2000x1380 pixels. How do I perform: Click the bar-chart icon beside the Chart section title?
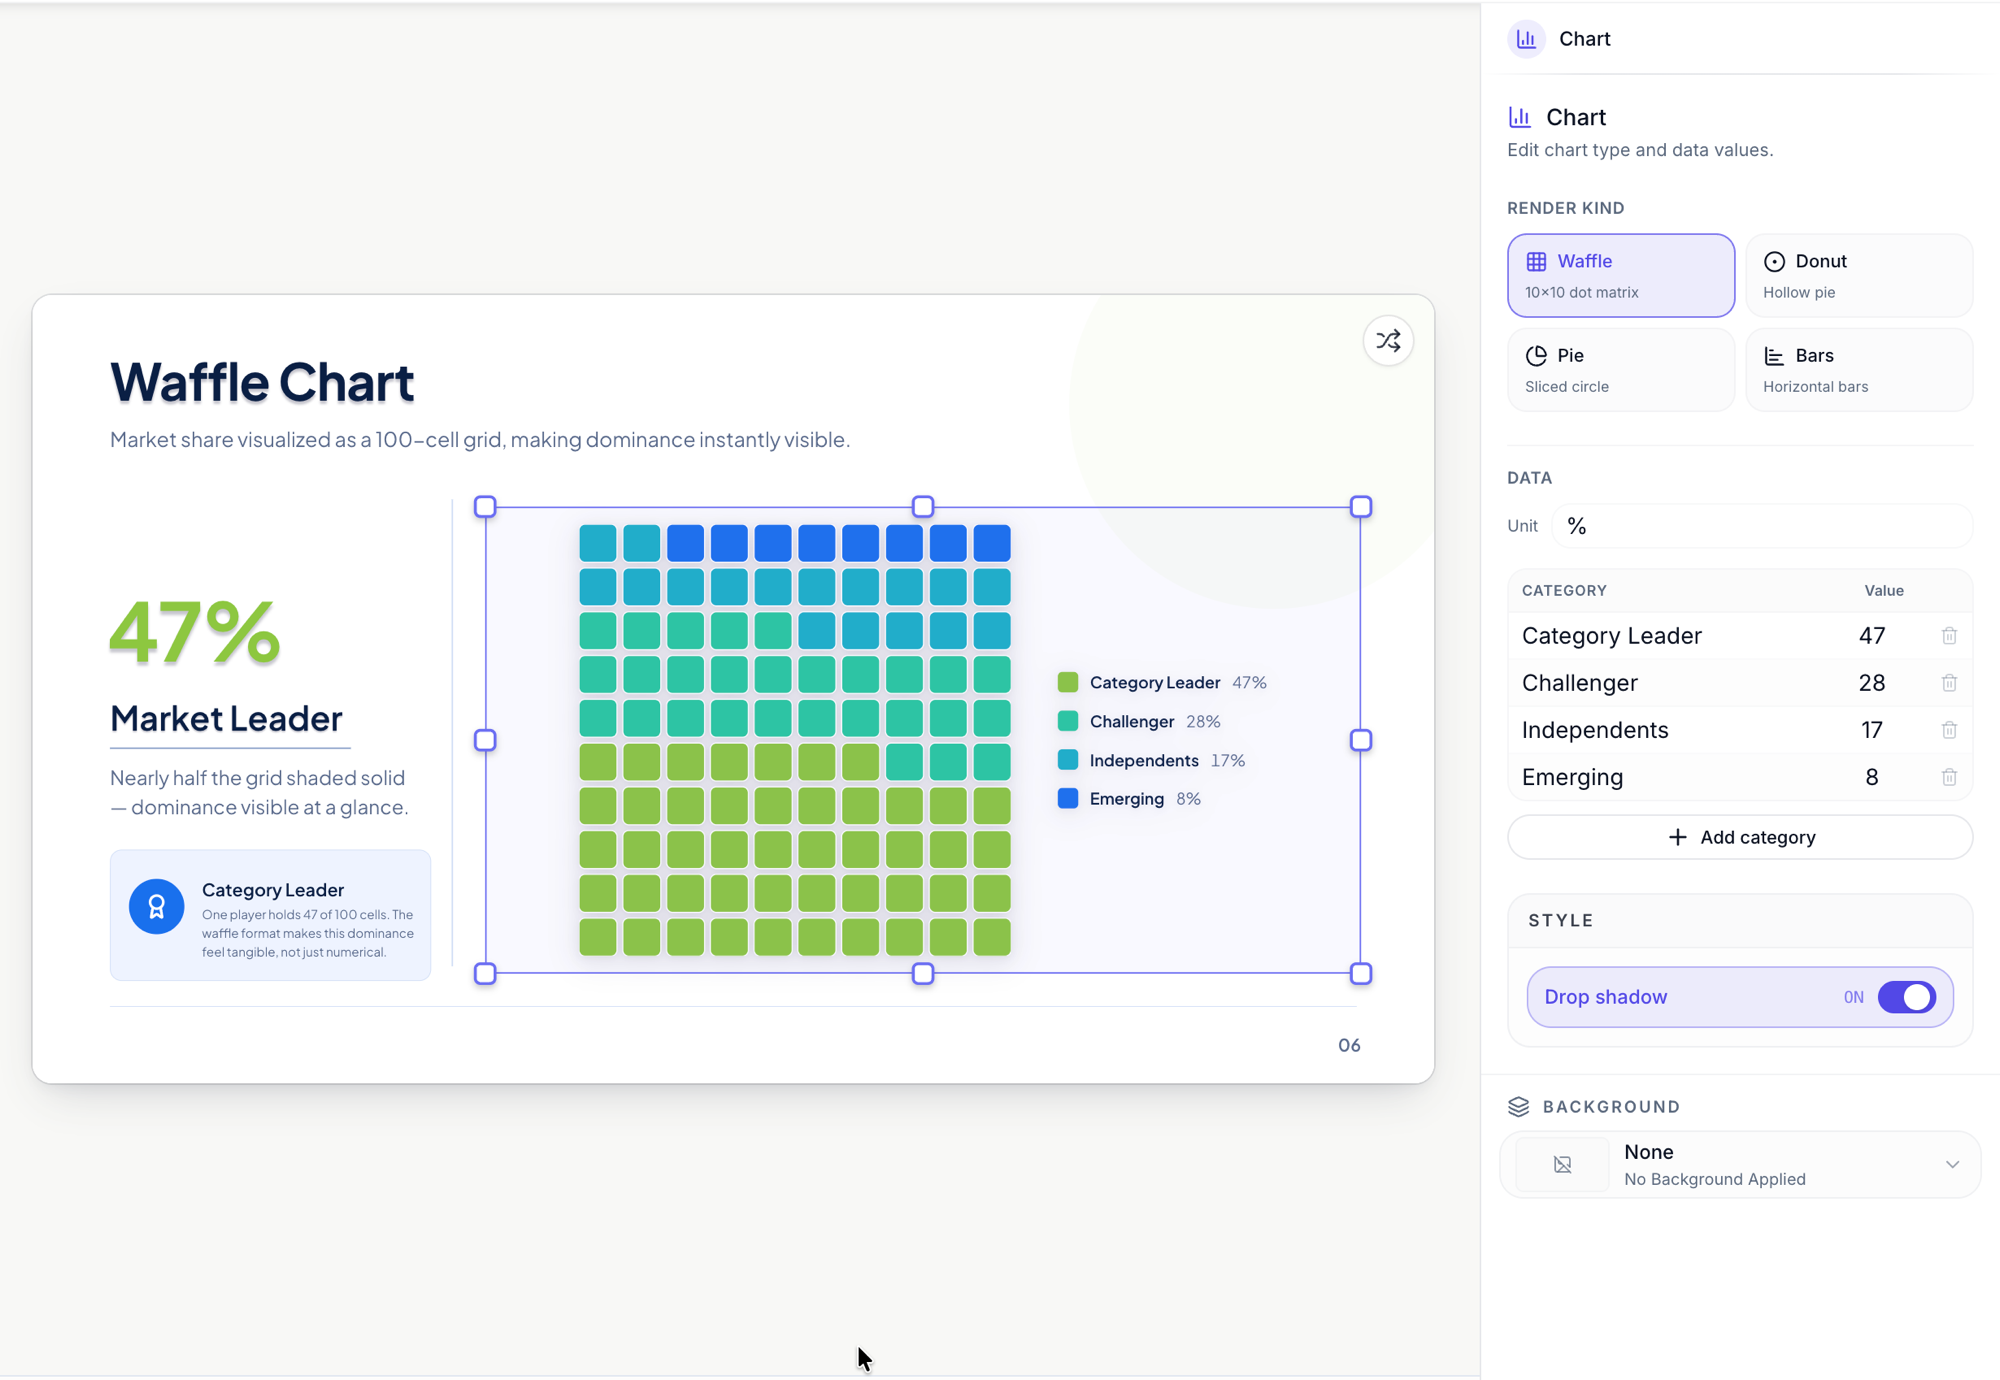click(1520, 117)
